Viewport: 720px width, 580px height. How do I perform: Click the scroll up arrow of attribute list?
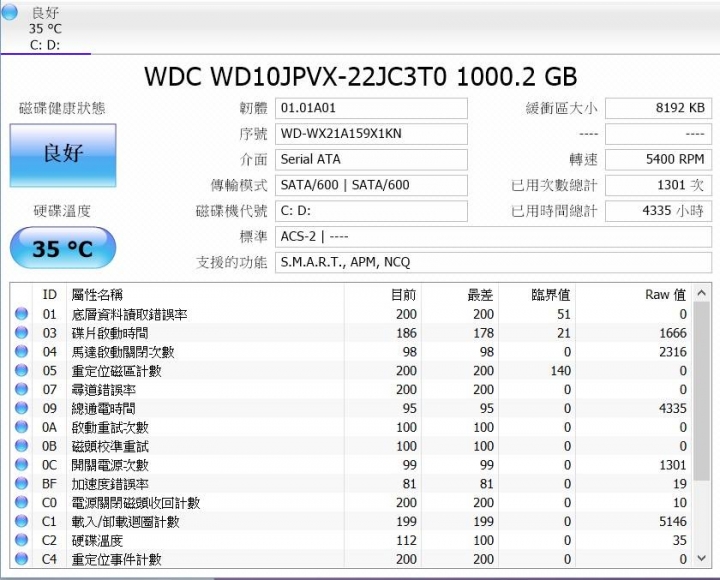[x=701, y=293]
